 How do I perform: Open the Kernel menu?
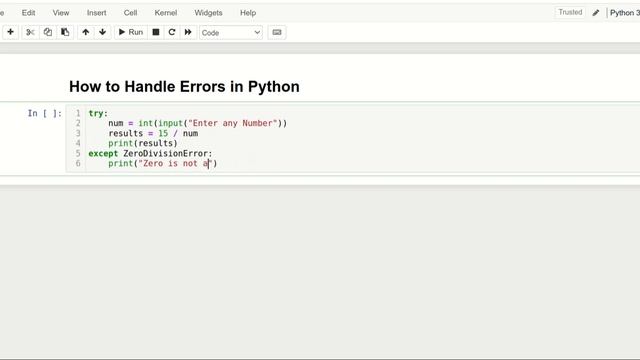coord(166,13)
